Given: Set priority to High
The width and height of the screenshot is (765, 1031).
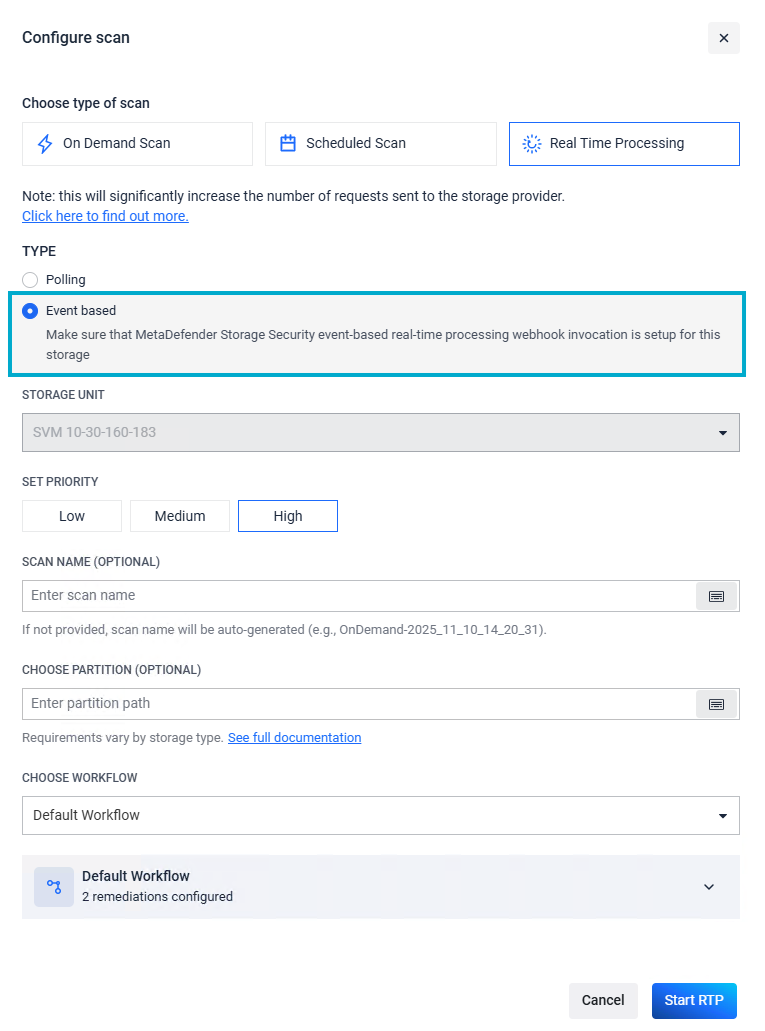Looking at the screenshot, I should click(288, 516).
